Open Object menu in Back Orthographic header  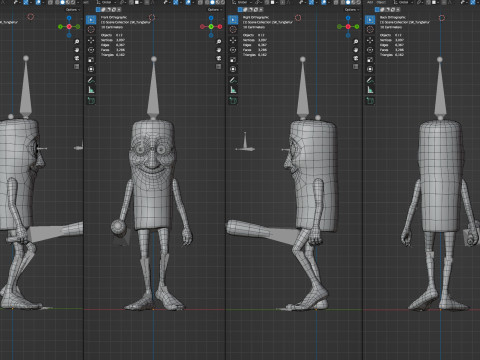point(381,2)
